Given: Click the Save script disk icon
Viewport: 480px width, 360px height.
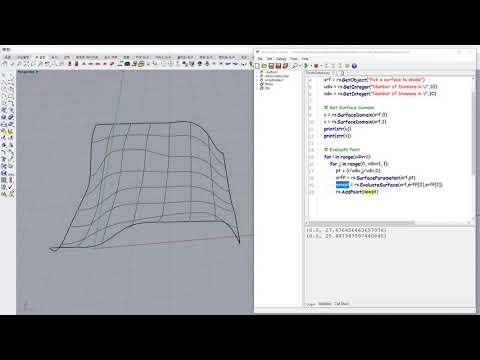Looking at the screenshot, I should click(271, 66).
